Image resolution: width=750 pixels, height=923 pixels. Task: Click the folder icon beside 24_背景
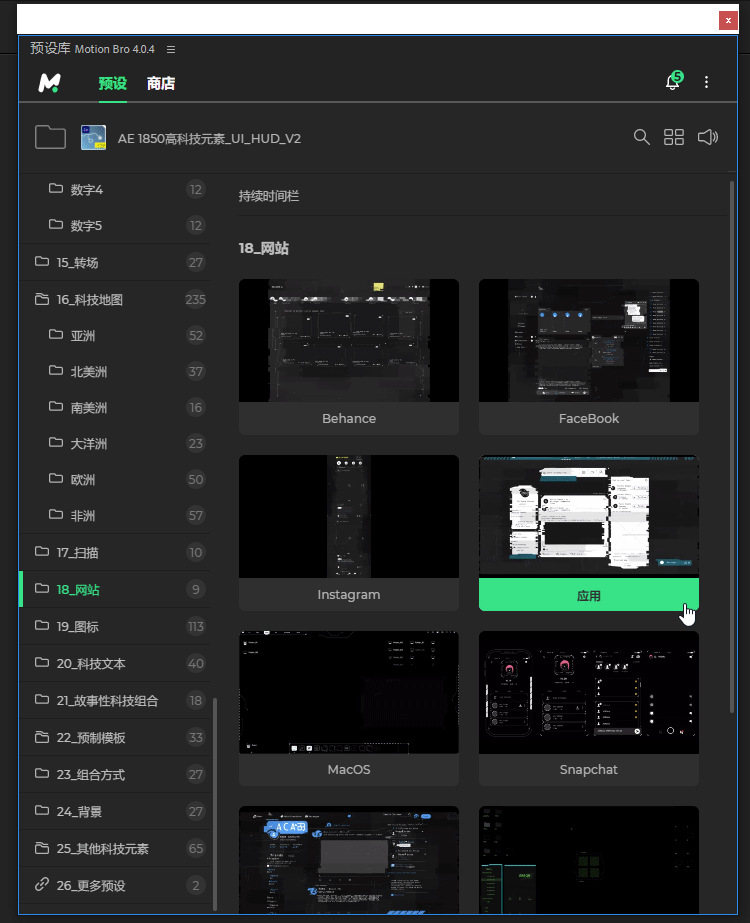coord(42,811)
